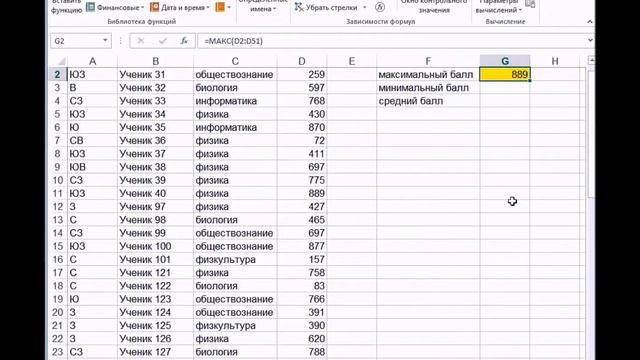
Task: Select cell ЮВ in column A
Action: [92, 167]
